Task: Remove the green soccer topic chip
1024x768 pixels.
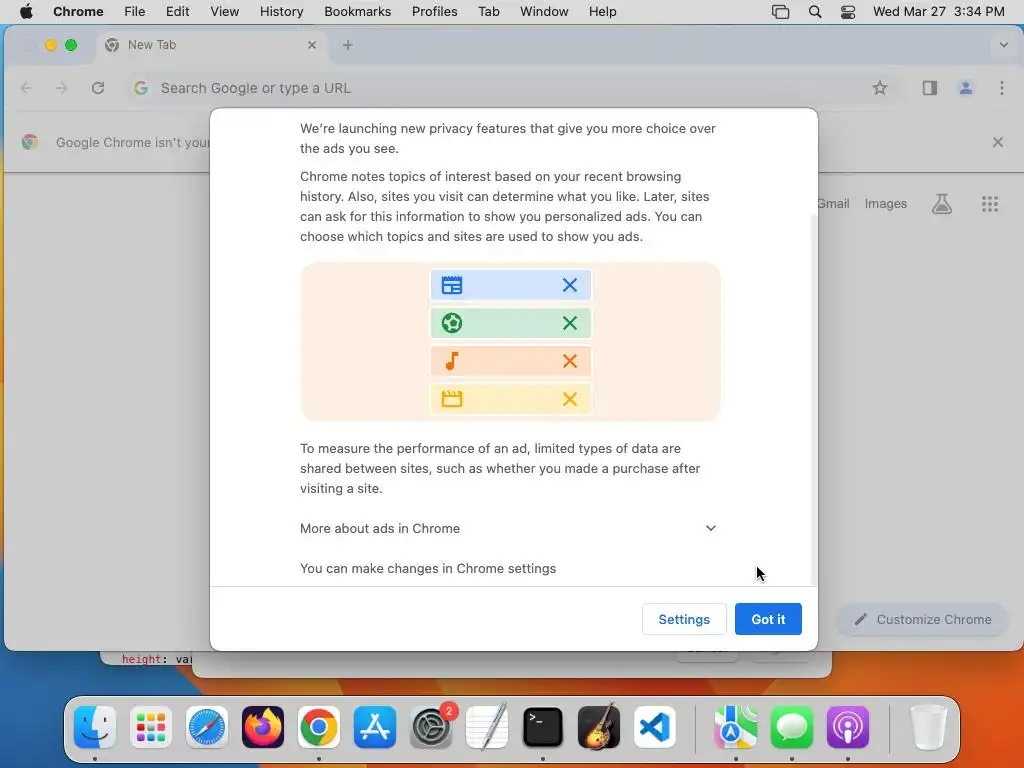Action: click(x=569, y=323)
